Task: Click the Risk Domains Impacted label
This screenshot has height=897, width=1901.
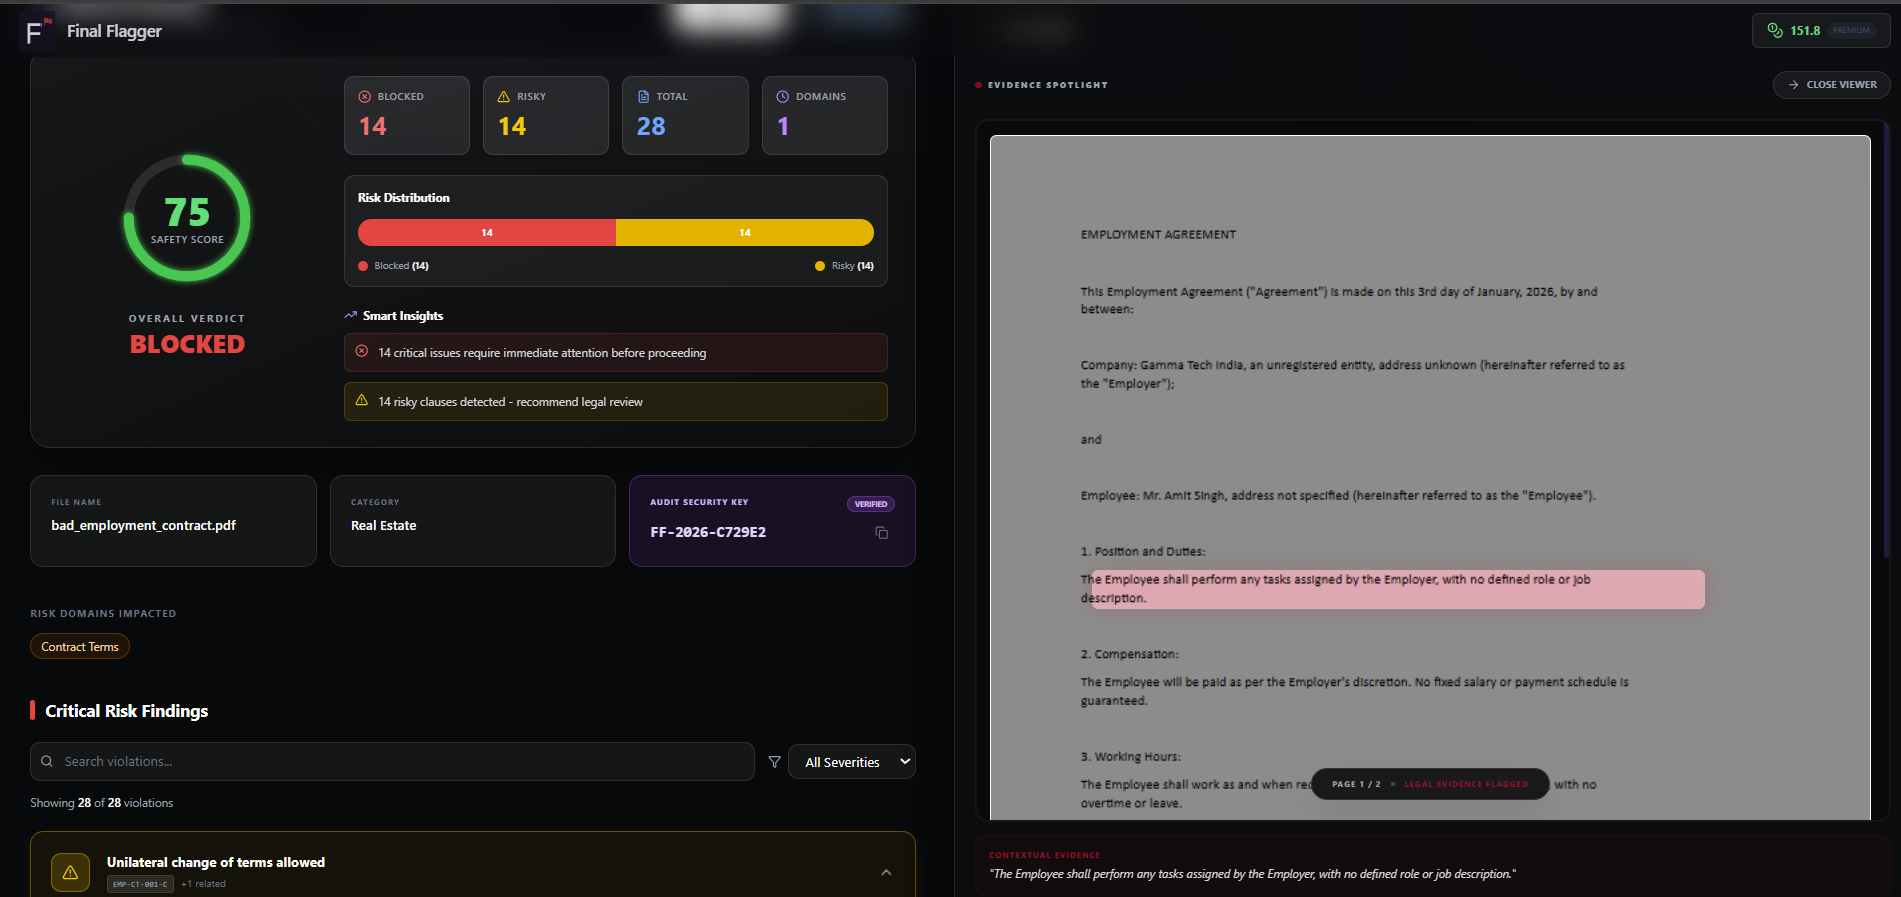Action: pyautogui.click(x=103, y=614)
